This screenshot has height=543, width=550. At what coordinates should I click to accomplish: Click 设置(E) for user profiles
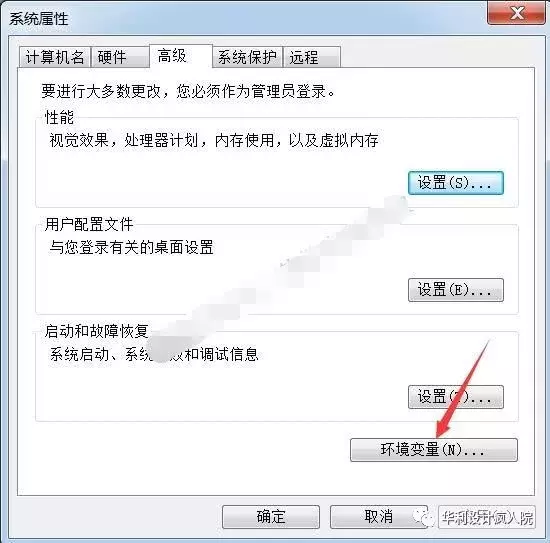click(x=456, y=290)
